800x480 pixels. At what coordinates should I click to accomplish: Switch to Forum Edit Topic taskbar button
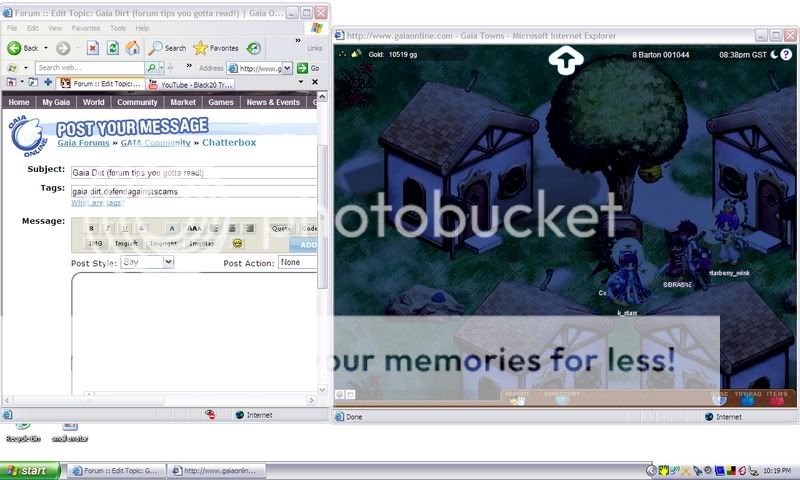(117, 470)
